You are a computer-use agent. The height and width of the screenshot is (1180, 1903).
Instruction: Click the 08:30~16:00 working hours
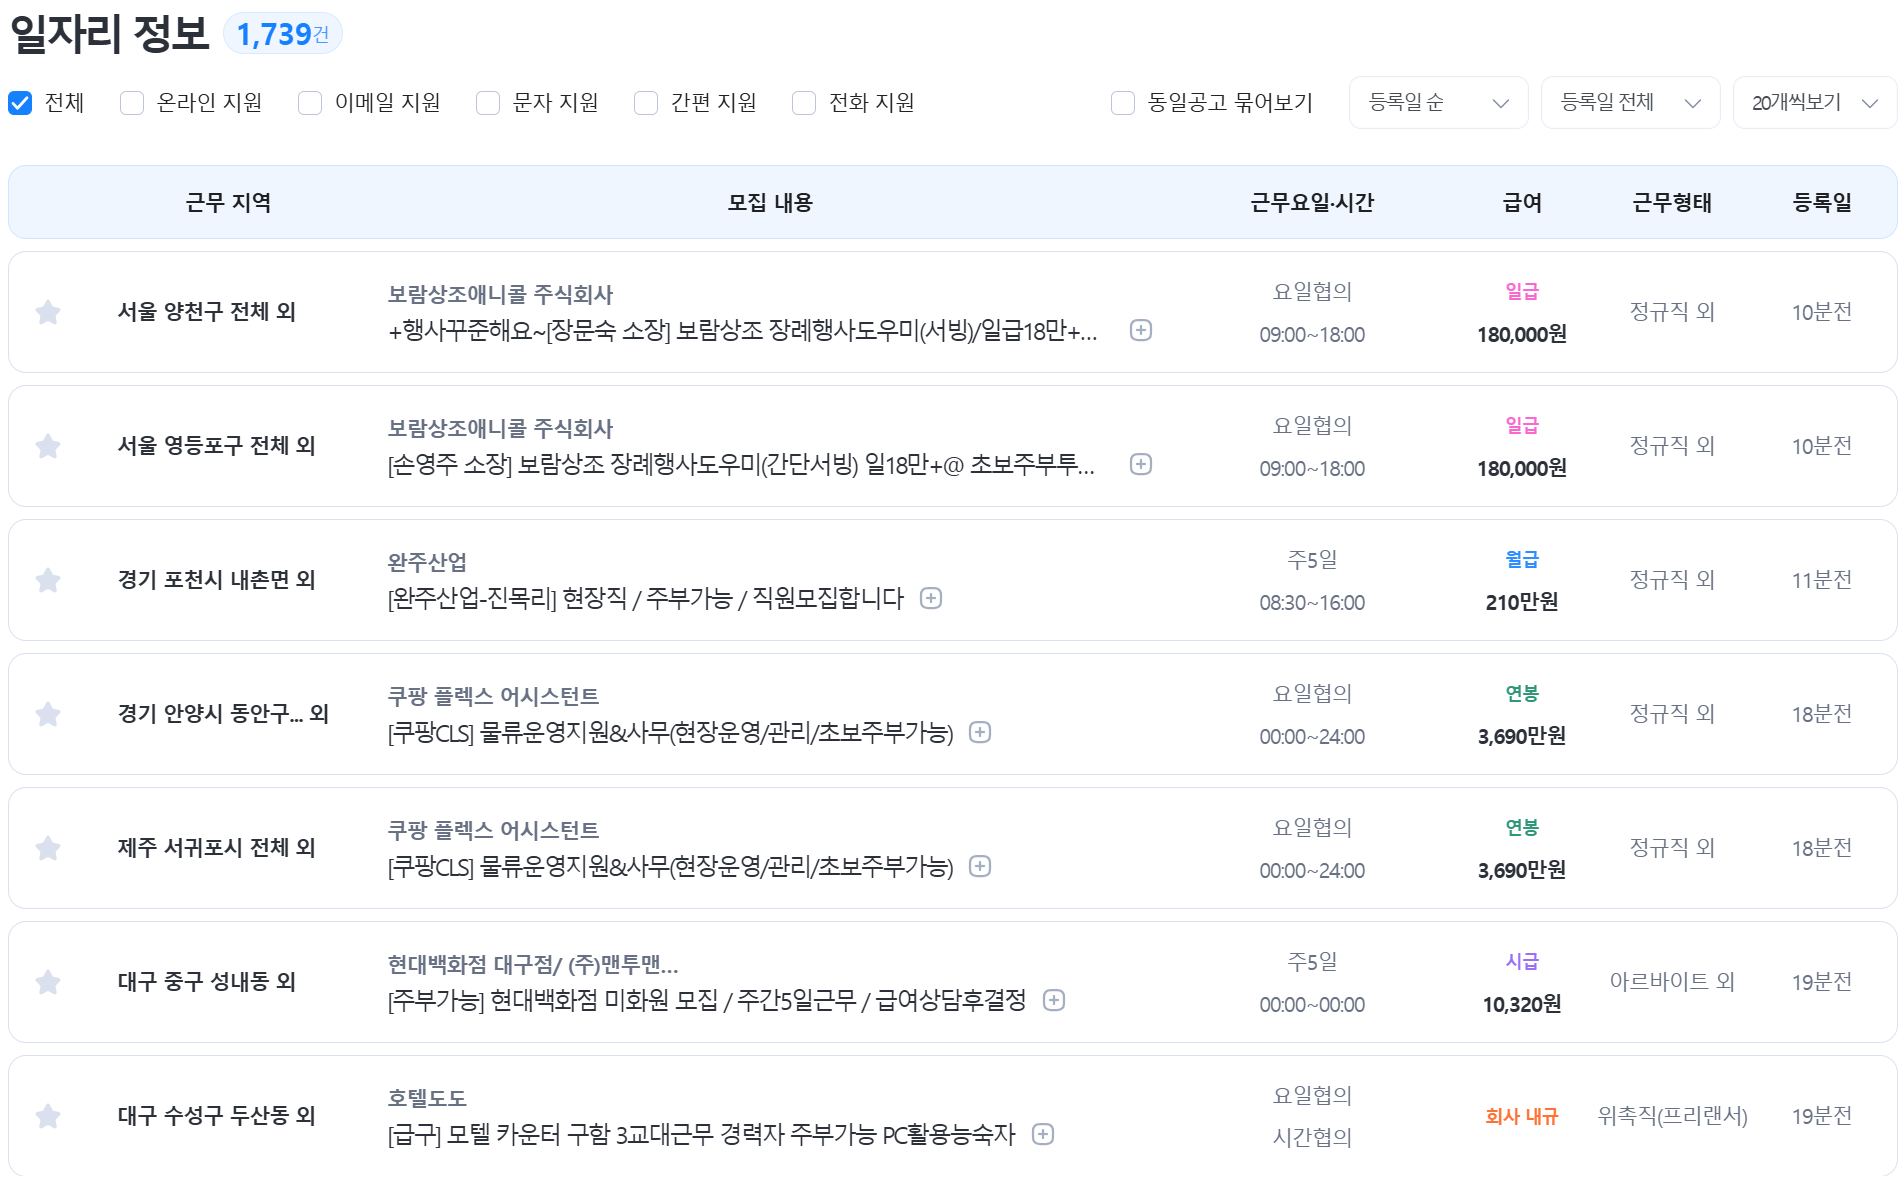pos(1312,603)
